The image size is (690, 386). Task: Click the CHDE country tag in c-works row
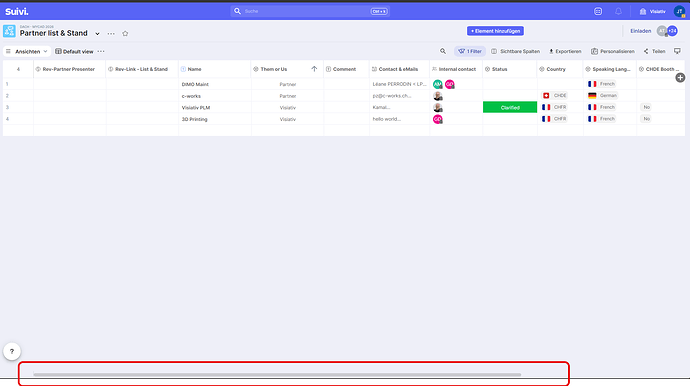pyautogui.click(x=554, y=96)
